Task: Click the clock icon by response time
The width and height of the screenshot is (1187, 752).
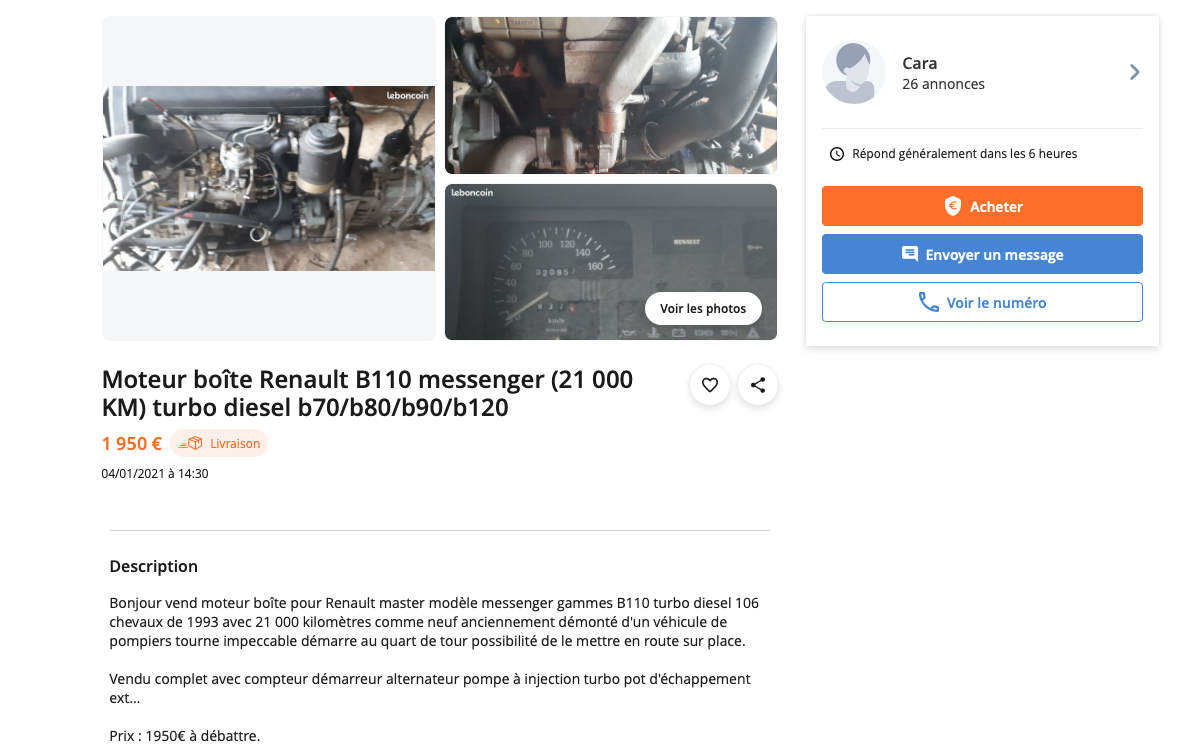Action: 837,154
